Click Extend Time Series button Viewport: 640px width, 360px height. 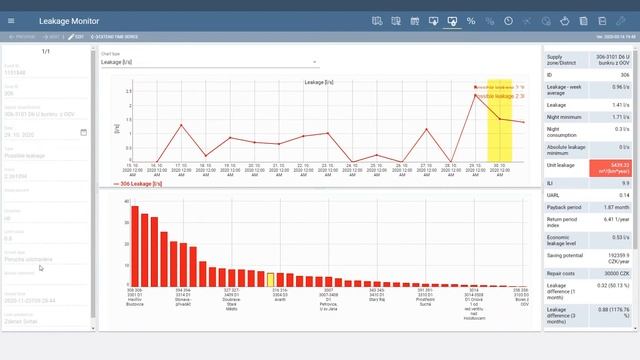click(x=114, y=37)
